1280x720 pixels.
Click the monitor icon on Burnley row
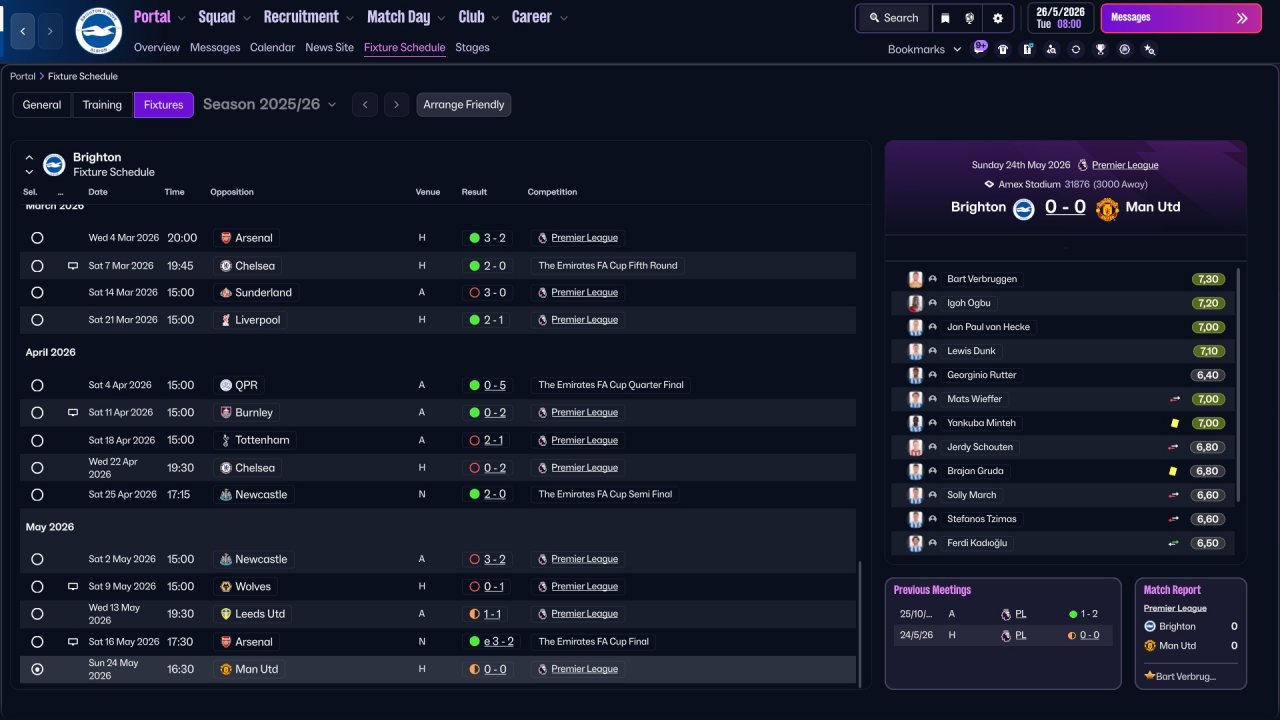(x=72, y=412)
